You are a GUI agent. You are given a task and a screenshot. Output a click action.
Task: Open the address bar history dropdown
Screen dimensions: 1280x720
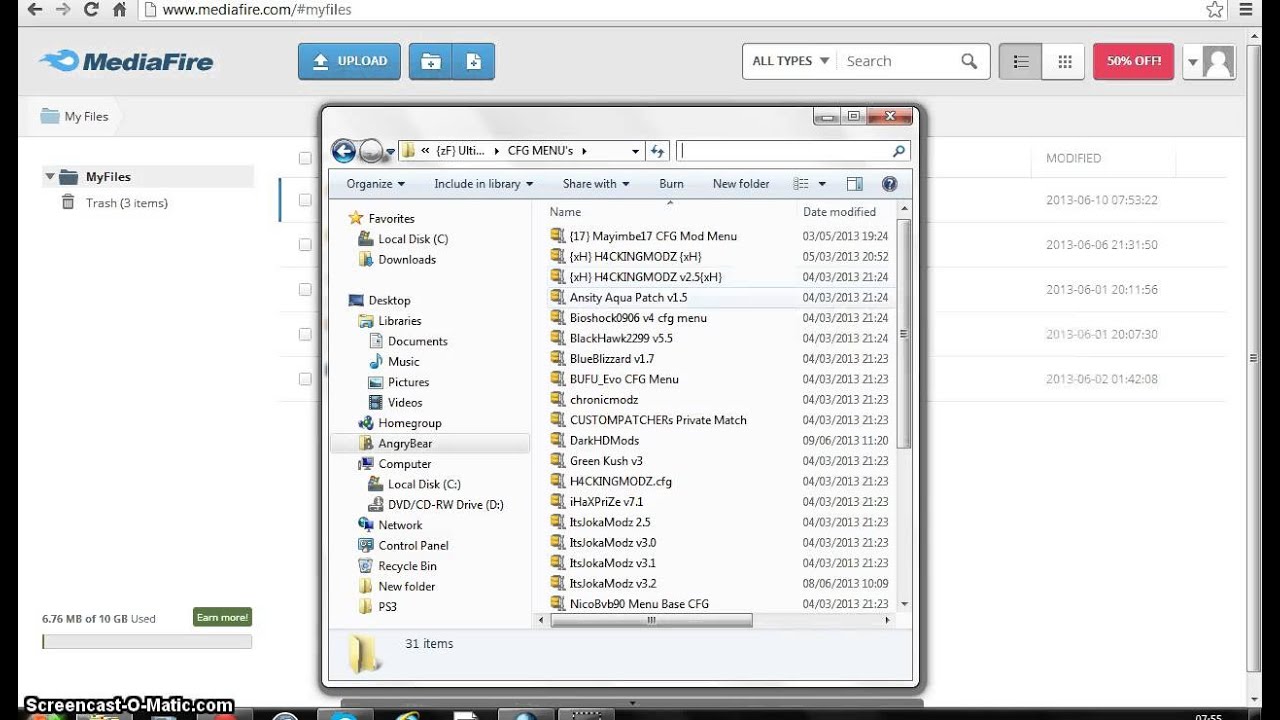[x=635, y=151]
